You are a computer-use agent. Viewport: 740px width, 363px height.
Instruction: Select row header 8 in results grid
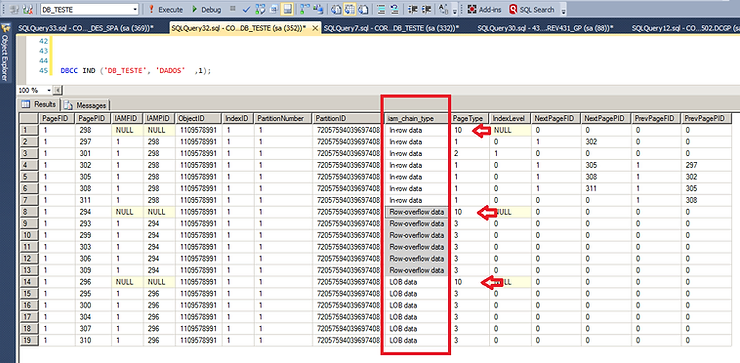29,211
